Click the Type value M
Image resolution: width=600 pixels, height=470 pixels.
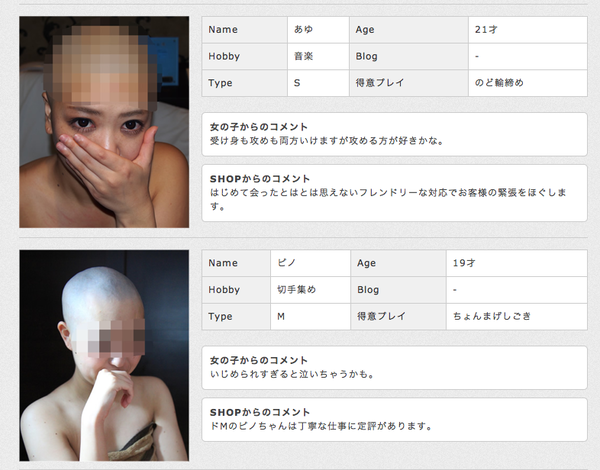pyautogui.click(x=282, y=316)
